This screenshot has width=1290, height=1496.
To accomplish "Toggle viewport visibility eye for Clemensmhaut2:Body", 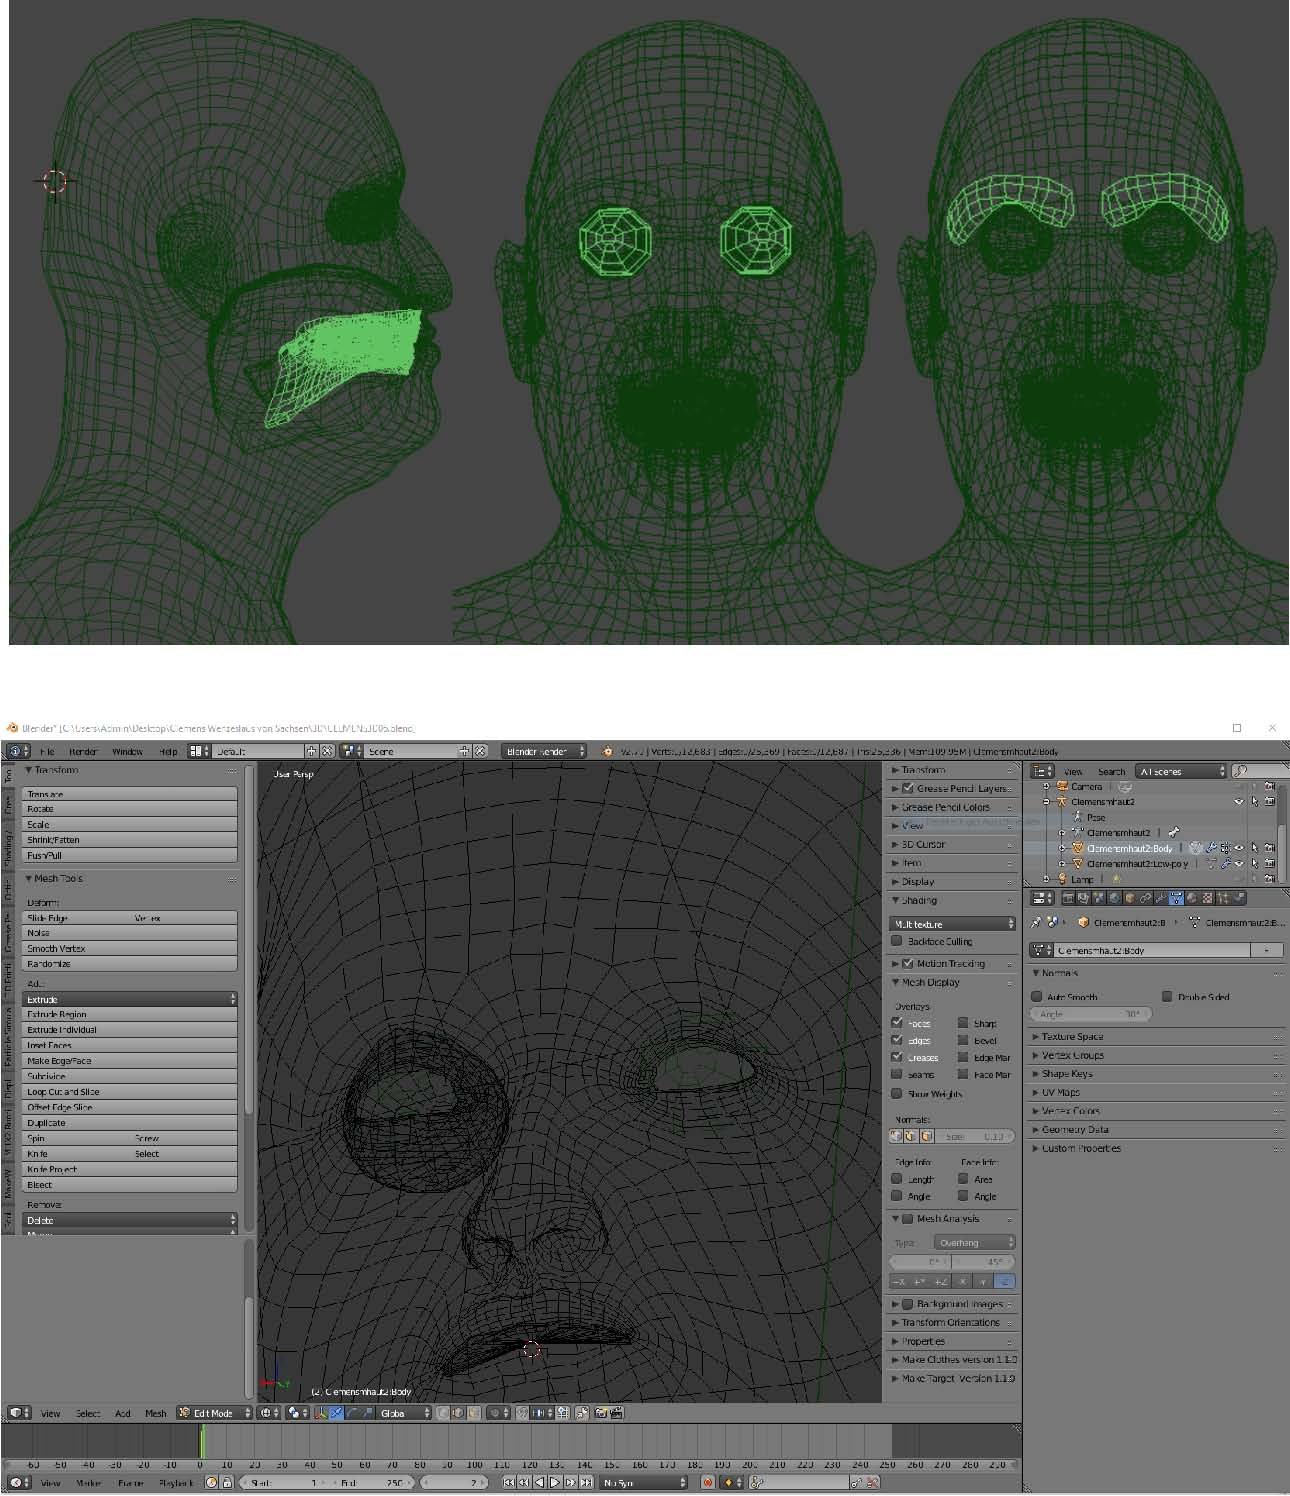I will coord(1239,848).
